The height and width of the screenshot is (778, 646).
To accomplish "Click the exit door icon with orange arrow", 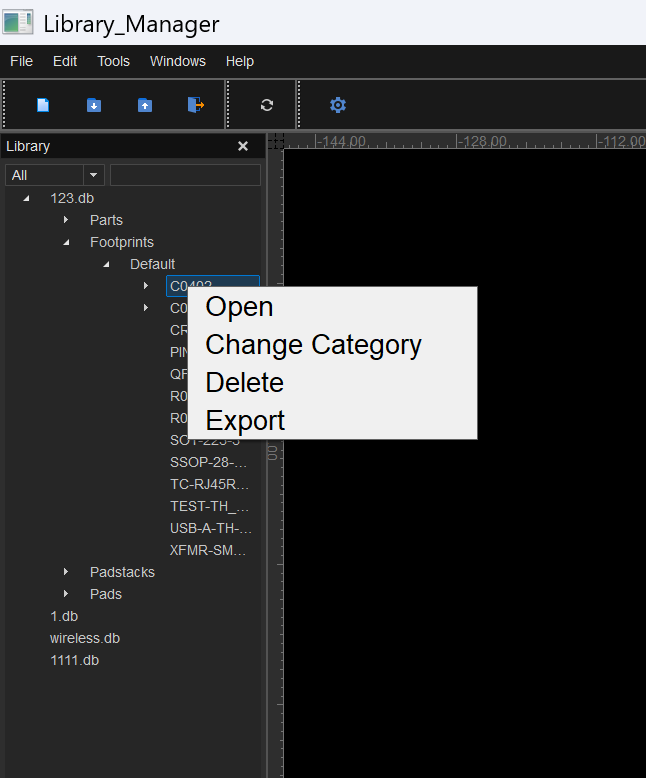I will tap(196, 105).
